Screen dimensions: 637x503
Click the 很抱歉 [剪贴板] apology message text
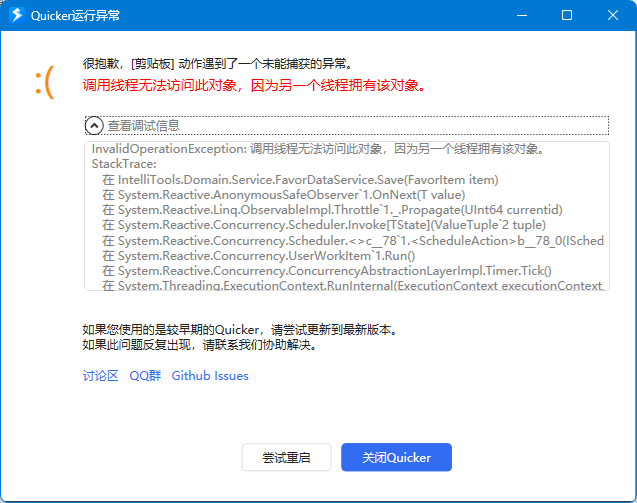217,63
